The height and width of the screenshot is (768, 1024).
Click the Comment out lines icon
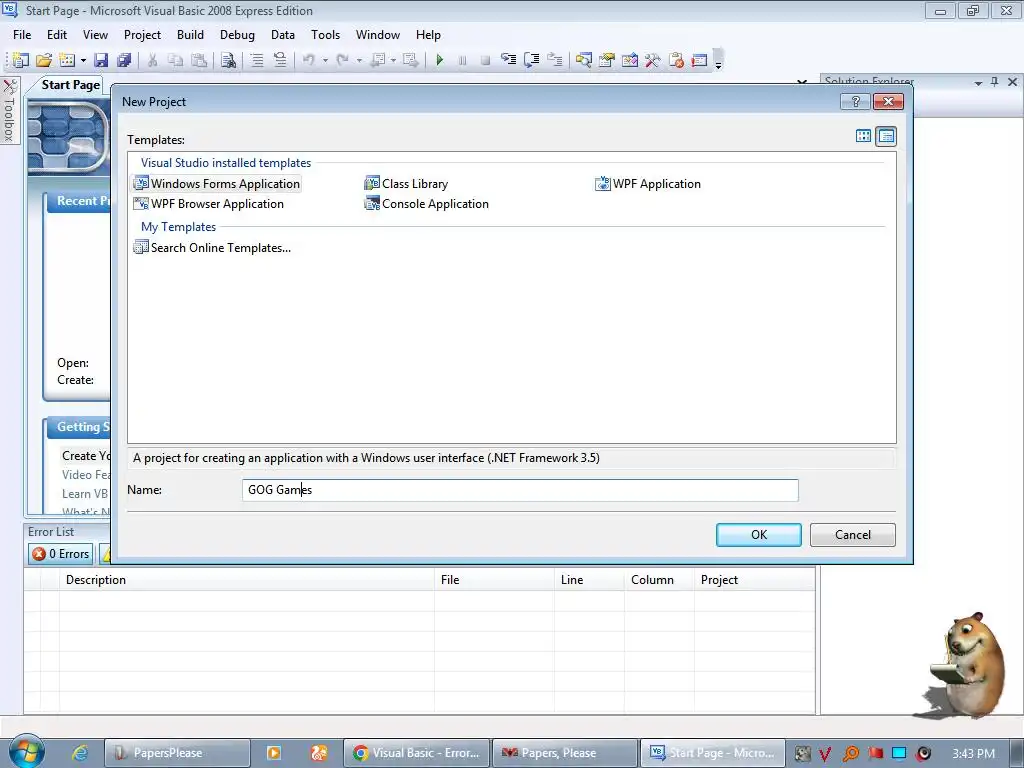click(x=257, y=60)
